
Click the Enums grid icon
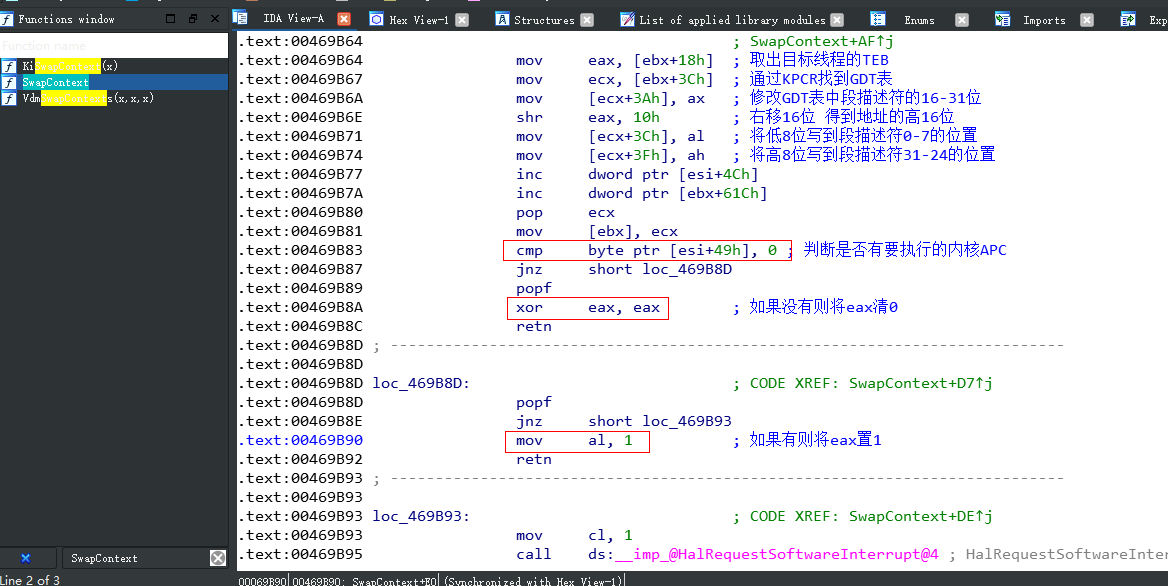[x=877, y=18]
